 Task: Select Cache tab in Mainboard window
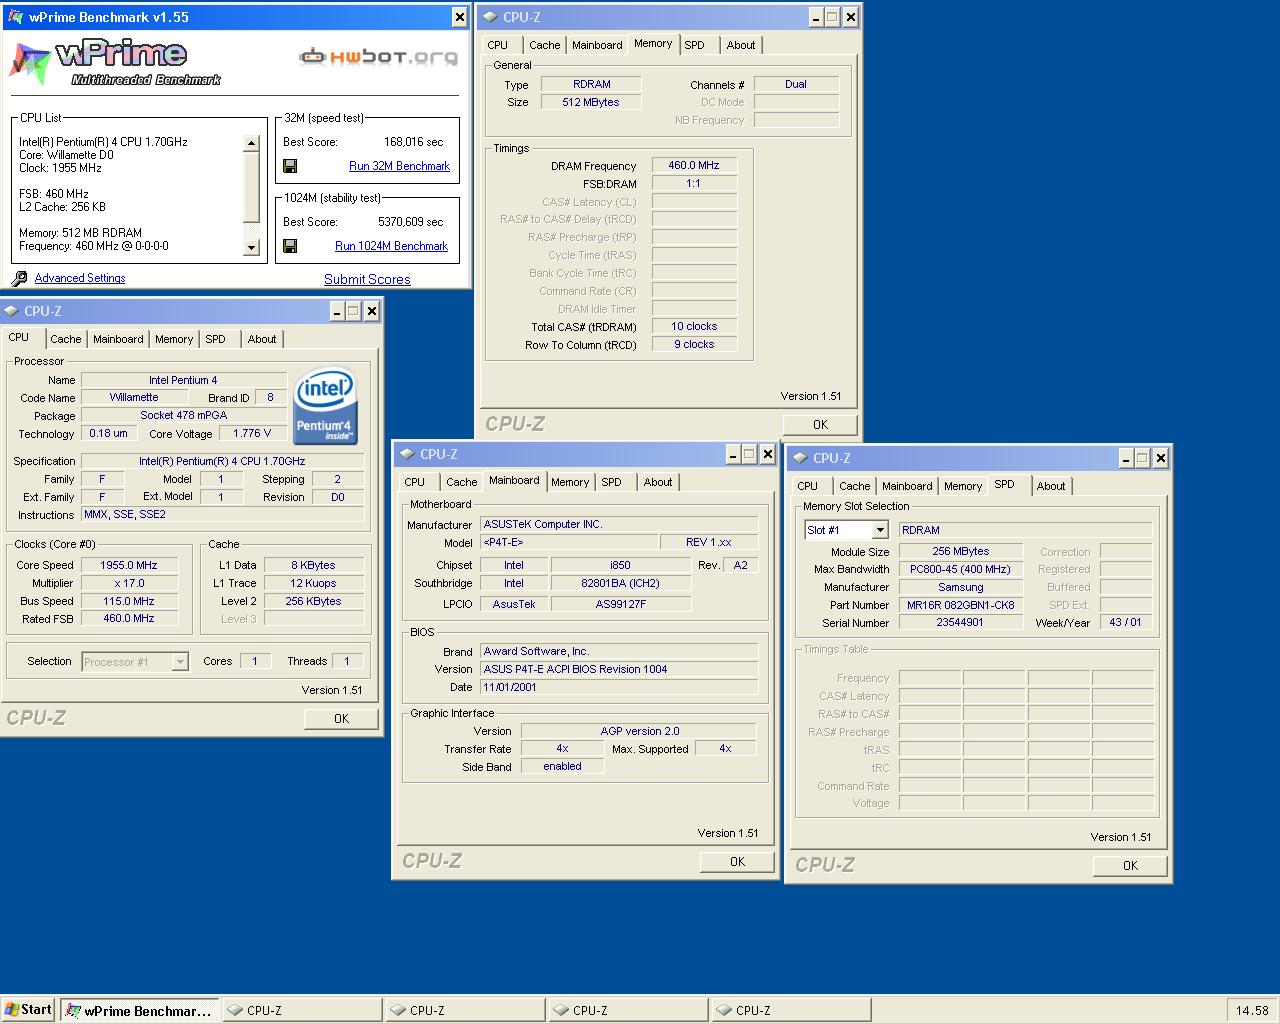462,482
